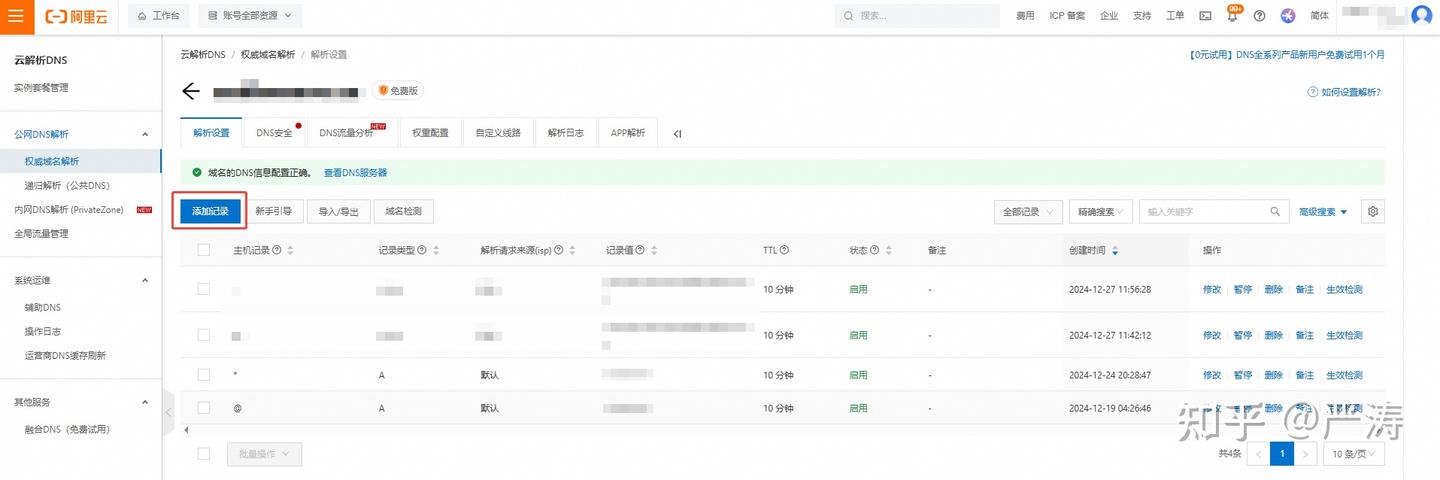The height and width of the screenshot is (480, 1440).
Task: Open the 批量操作 dropdown
Action: click(x=264, y=454)
